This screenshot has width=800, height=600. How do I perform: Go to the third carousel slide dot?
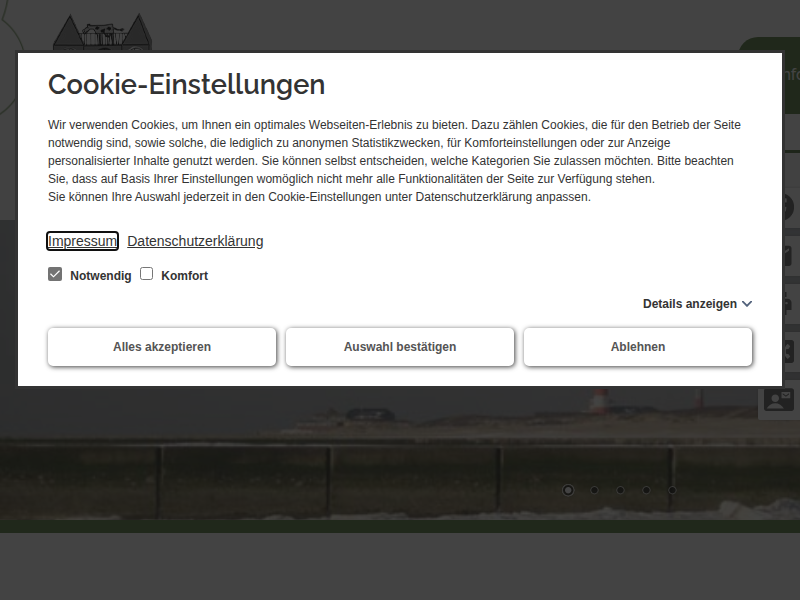click(620, 490)
